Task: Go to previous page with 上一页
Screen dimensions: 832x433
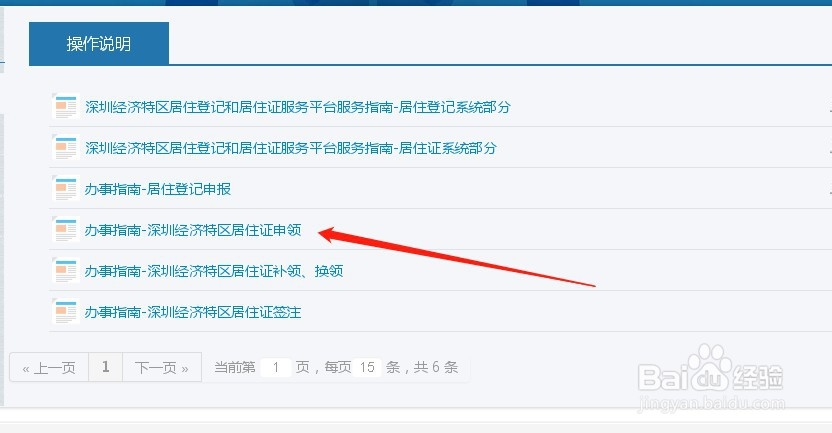Action: click(x=49, y=367)
